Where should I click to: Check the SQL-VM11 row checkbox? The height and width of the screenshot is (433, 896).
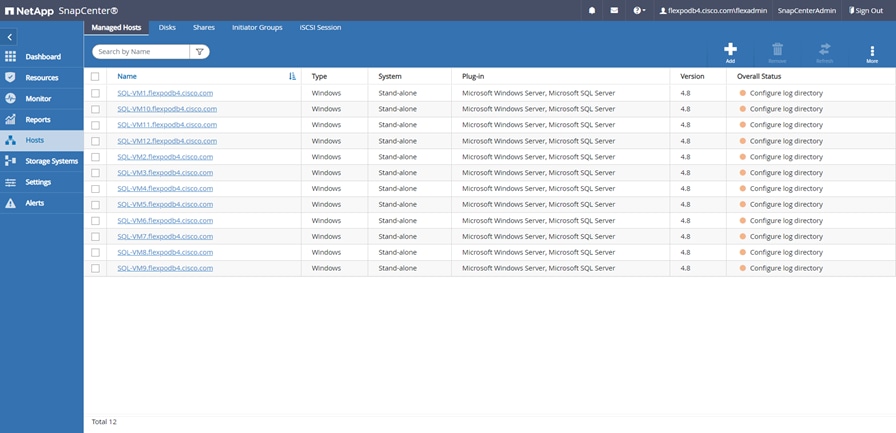95,125
